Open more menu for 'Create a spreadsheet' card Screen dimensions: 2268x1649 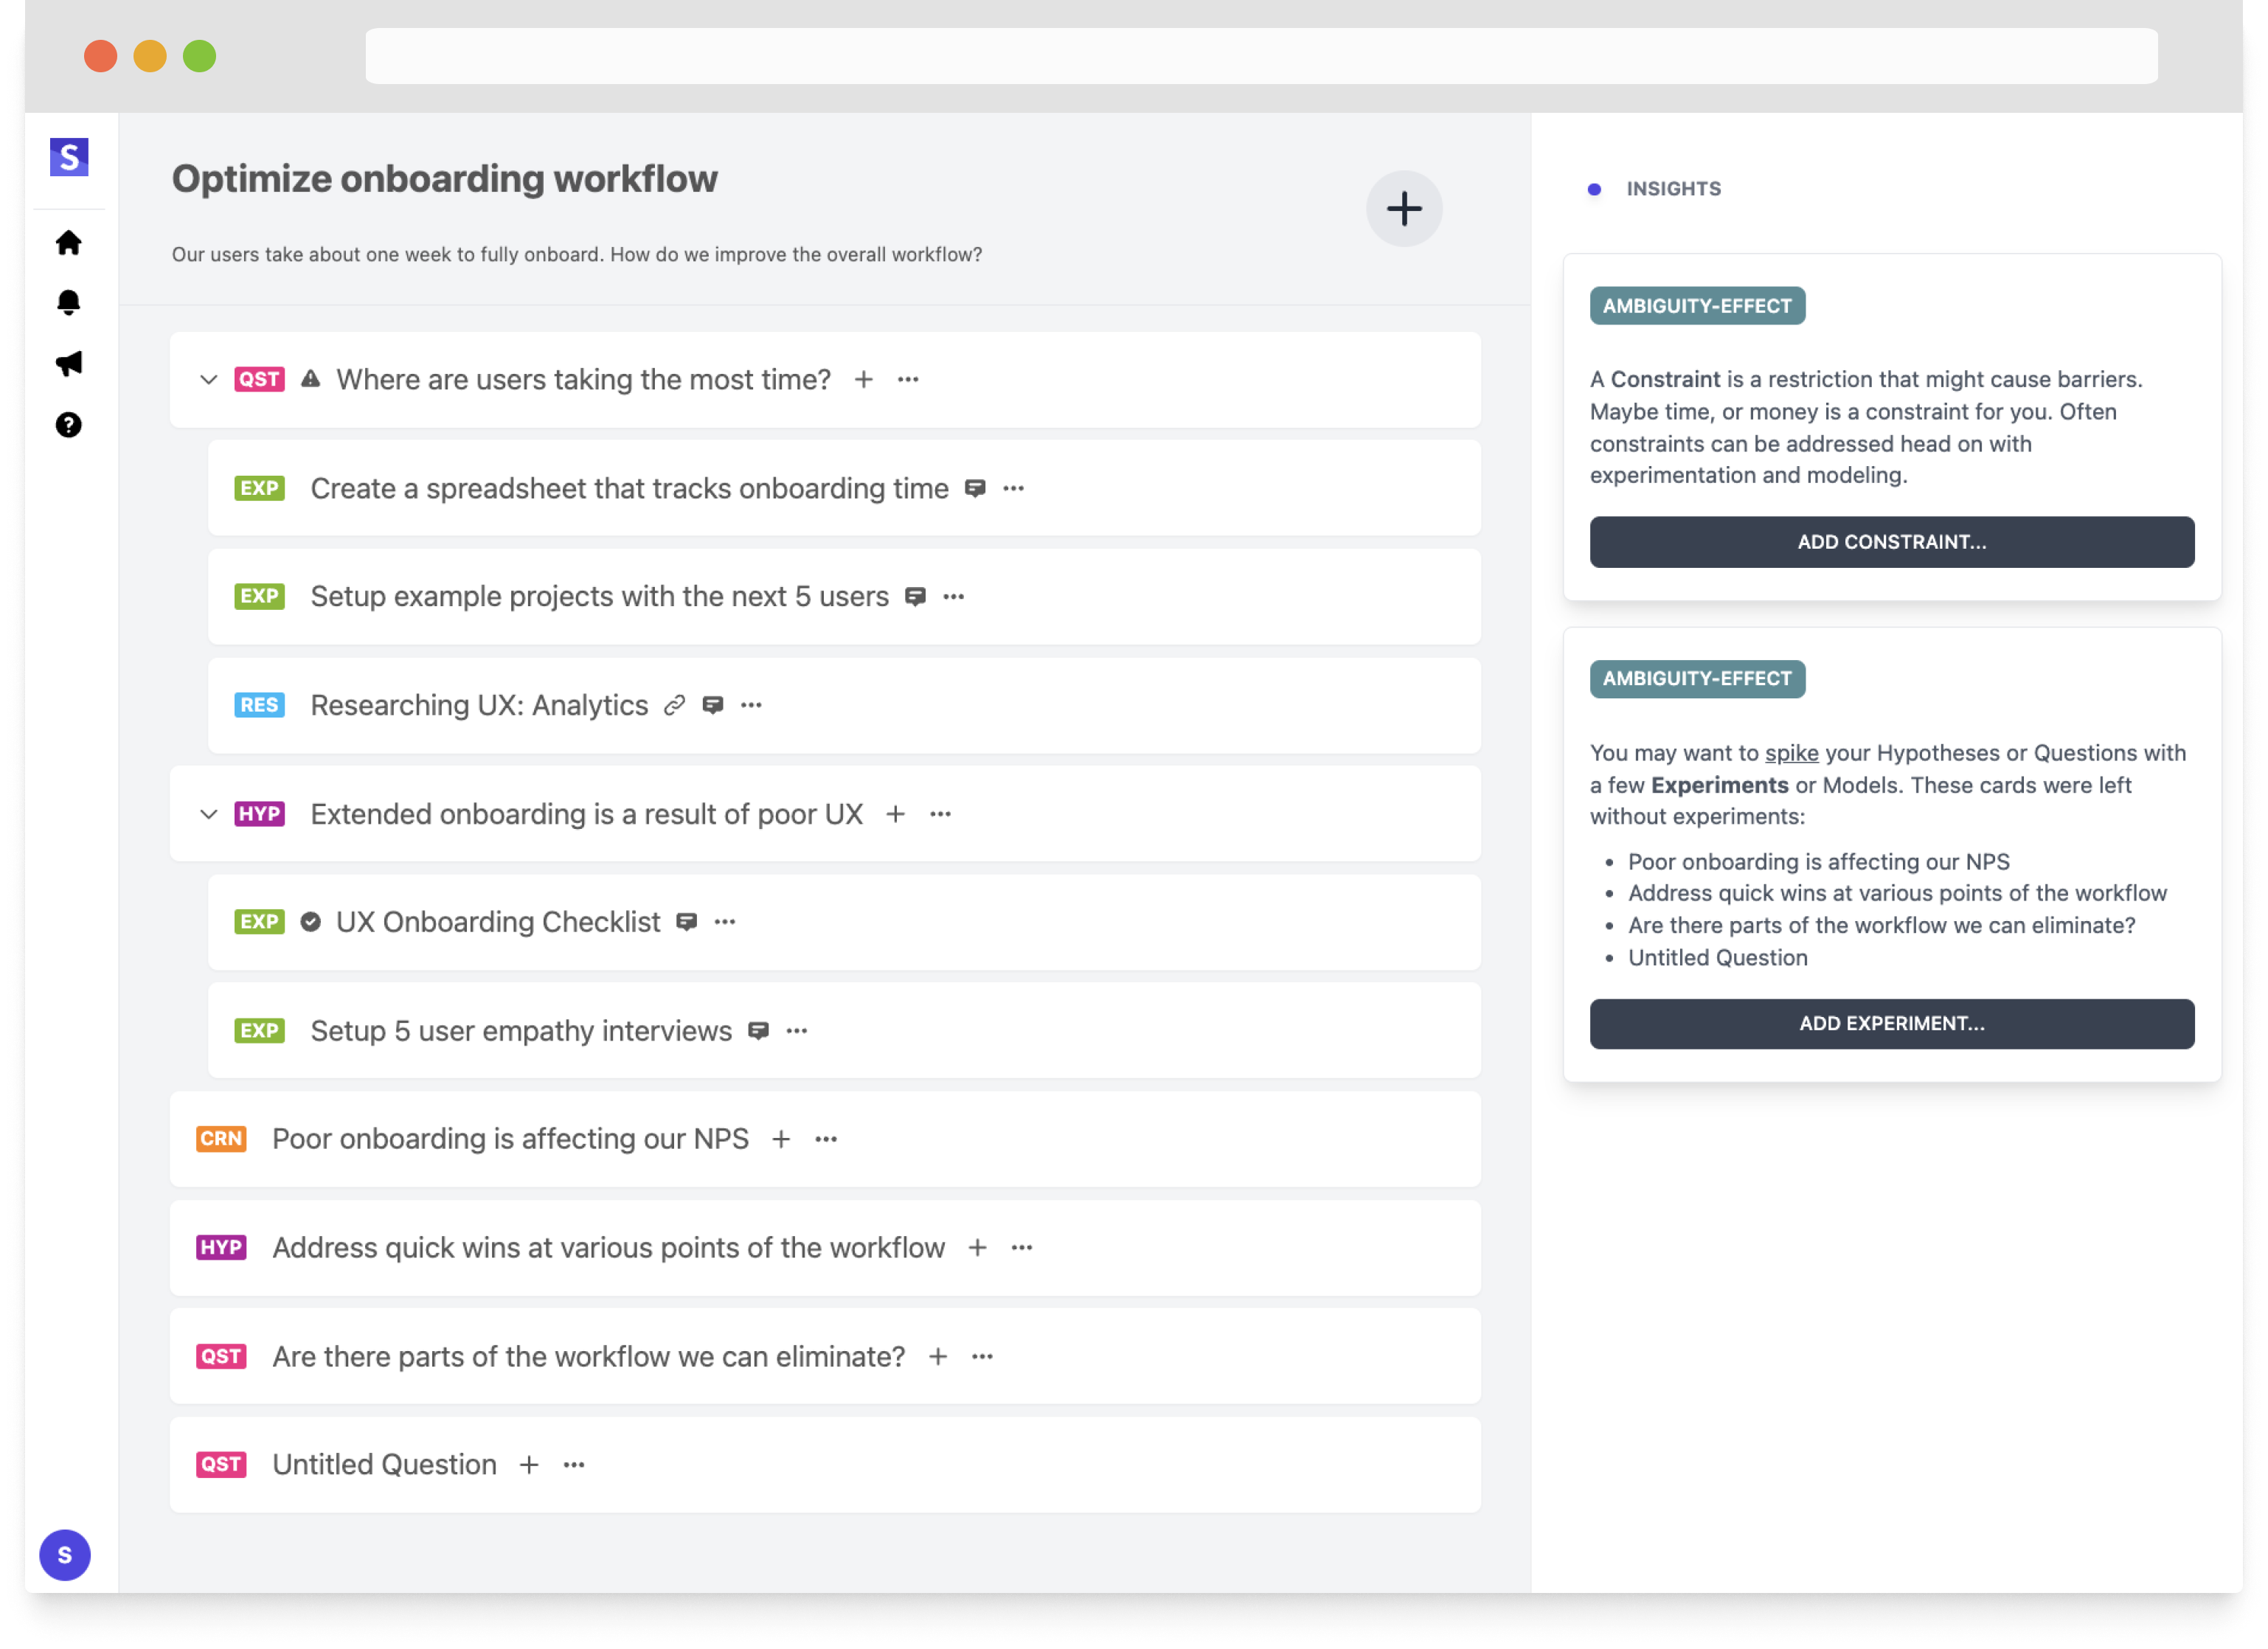pos(1014,488)
